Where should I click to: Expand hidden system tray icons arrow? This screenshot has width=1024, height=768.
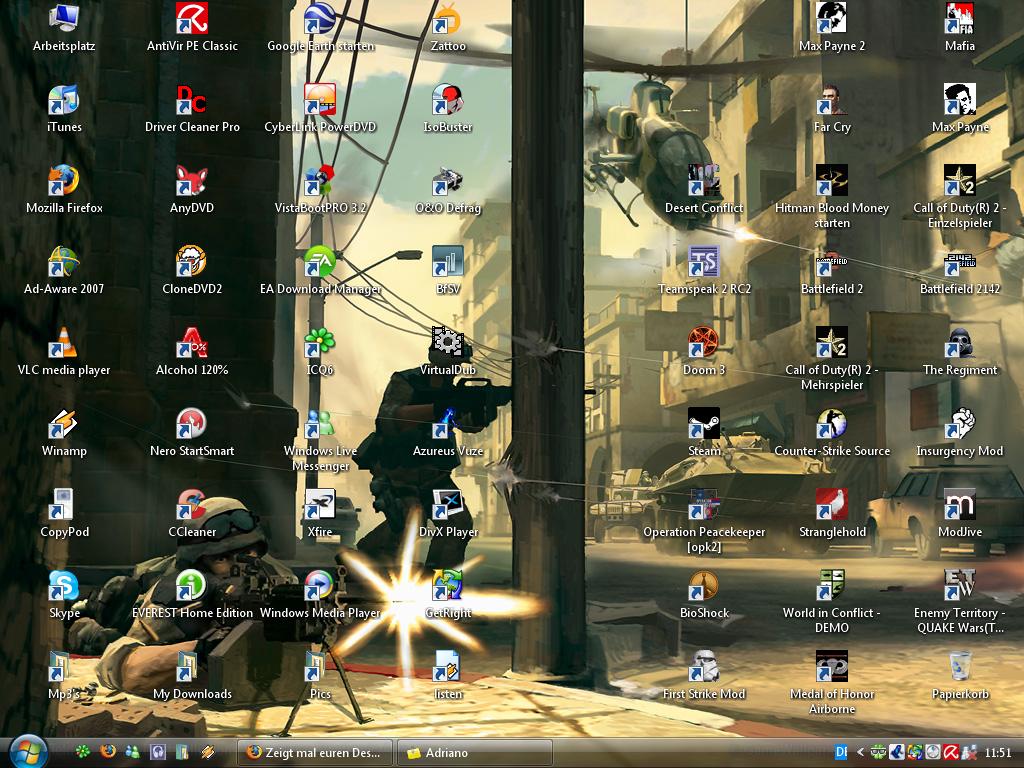coord(860,753)
